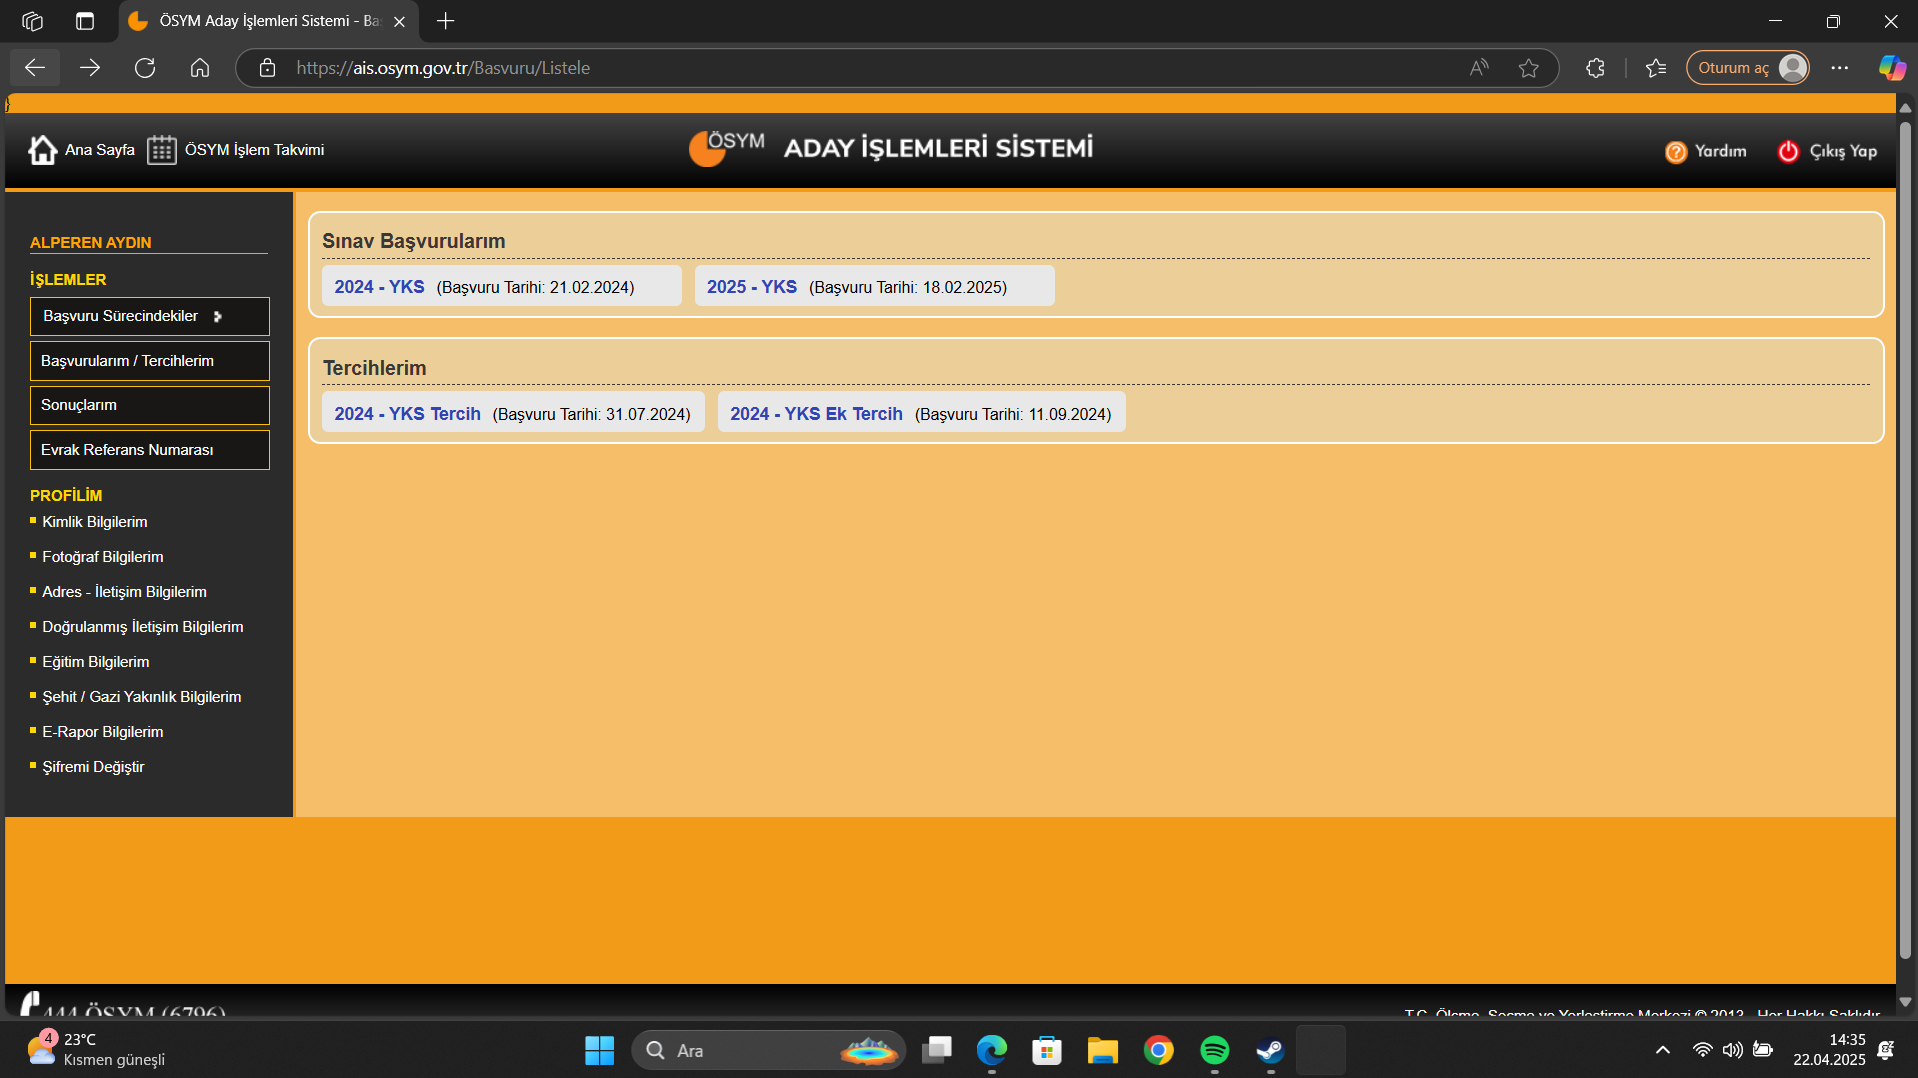The image size is (1918, 1078).
Task: Open tab actions menu
Action: click(x=85, y=21)
